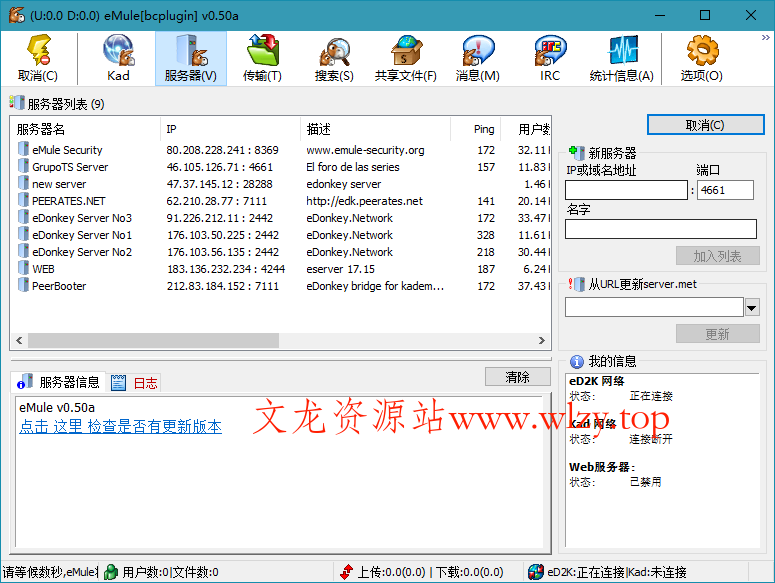Click the Update (更新) button
This screenshot has width=775, height=583.
click(x=718, y=334)
